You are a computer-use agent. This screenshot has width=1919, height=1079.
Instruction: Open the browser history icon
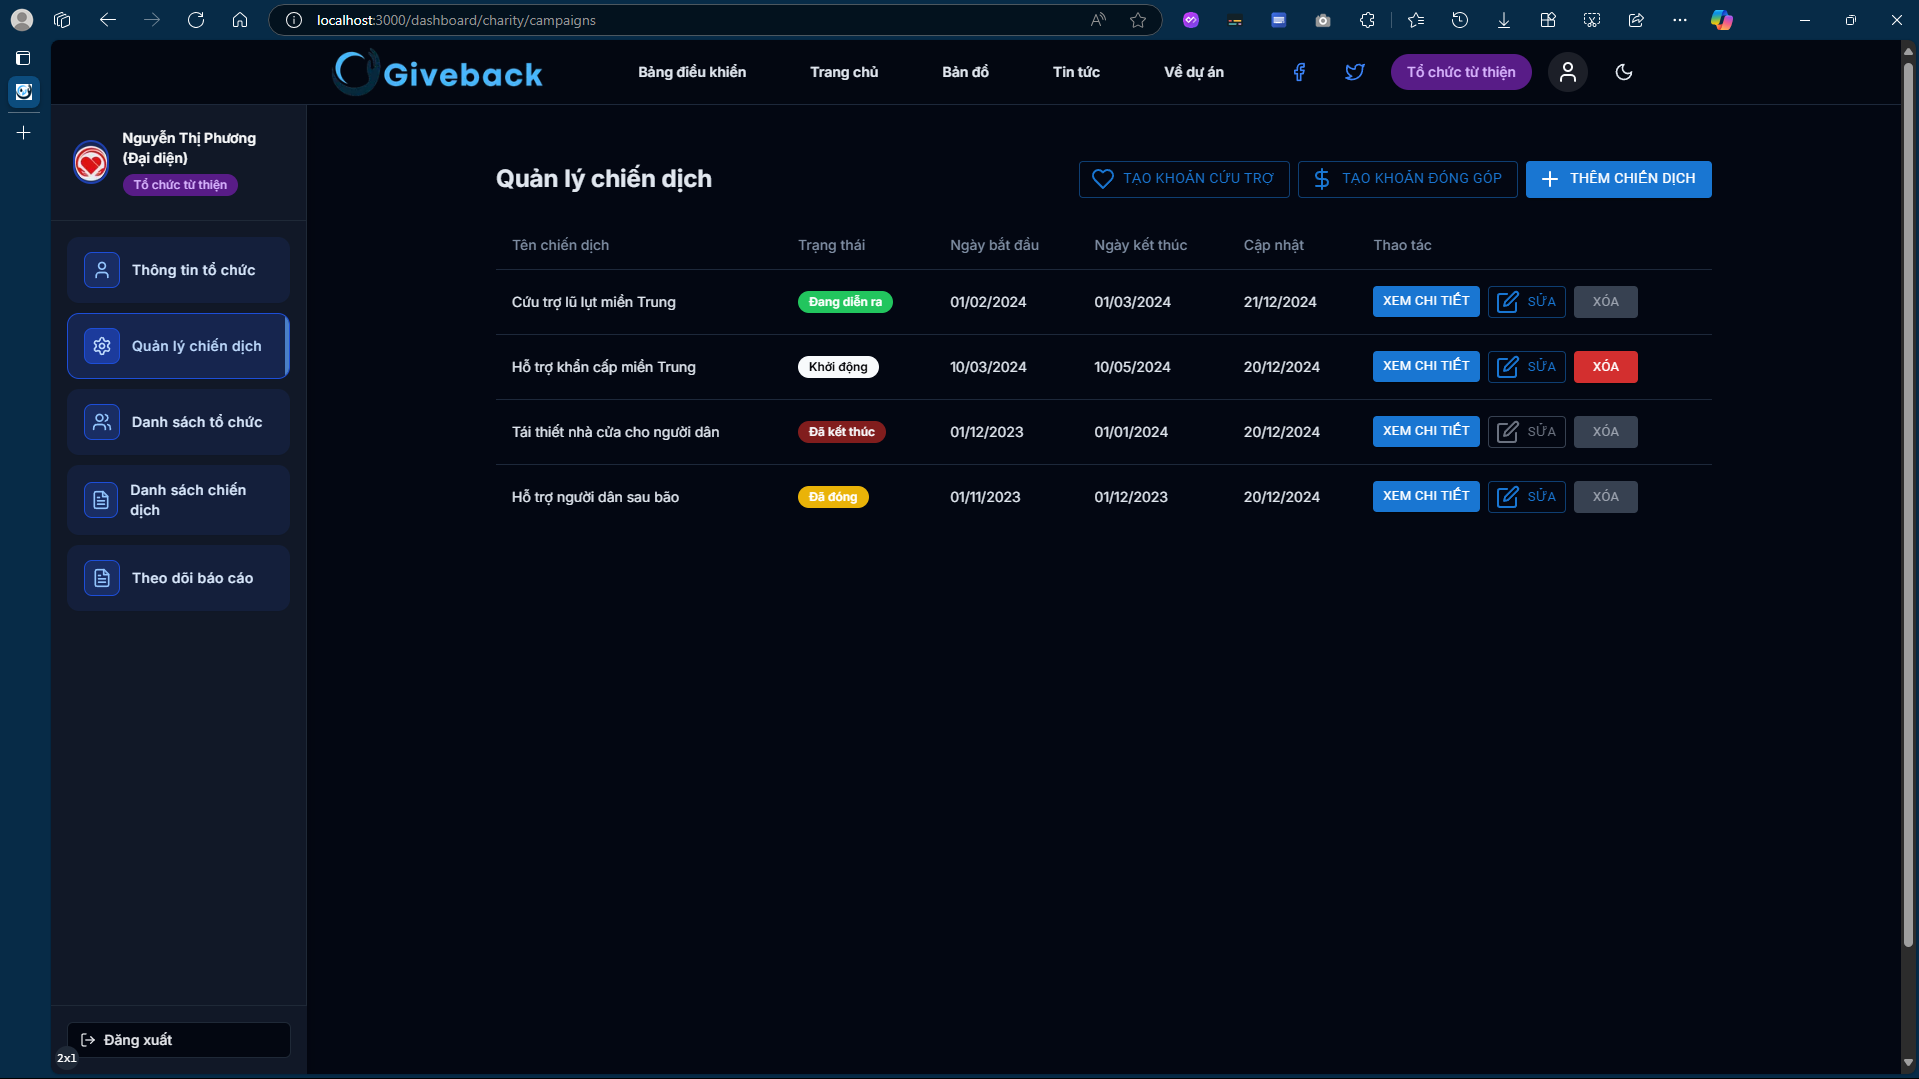1460,20
